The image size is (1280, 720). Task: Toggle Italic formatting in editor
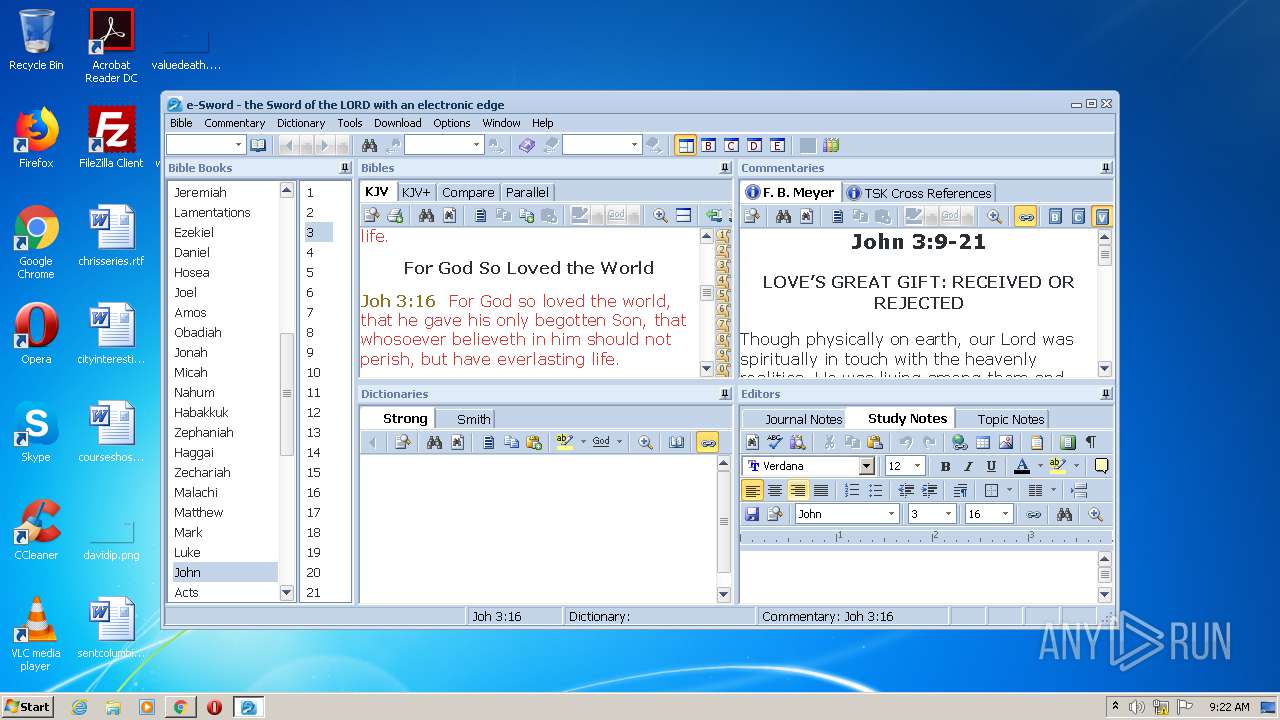coord(968,466)
